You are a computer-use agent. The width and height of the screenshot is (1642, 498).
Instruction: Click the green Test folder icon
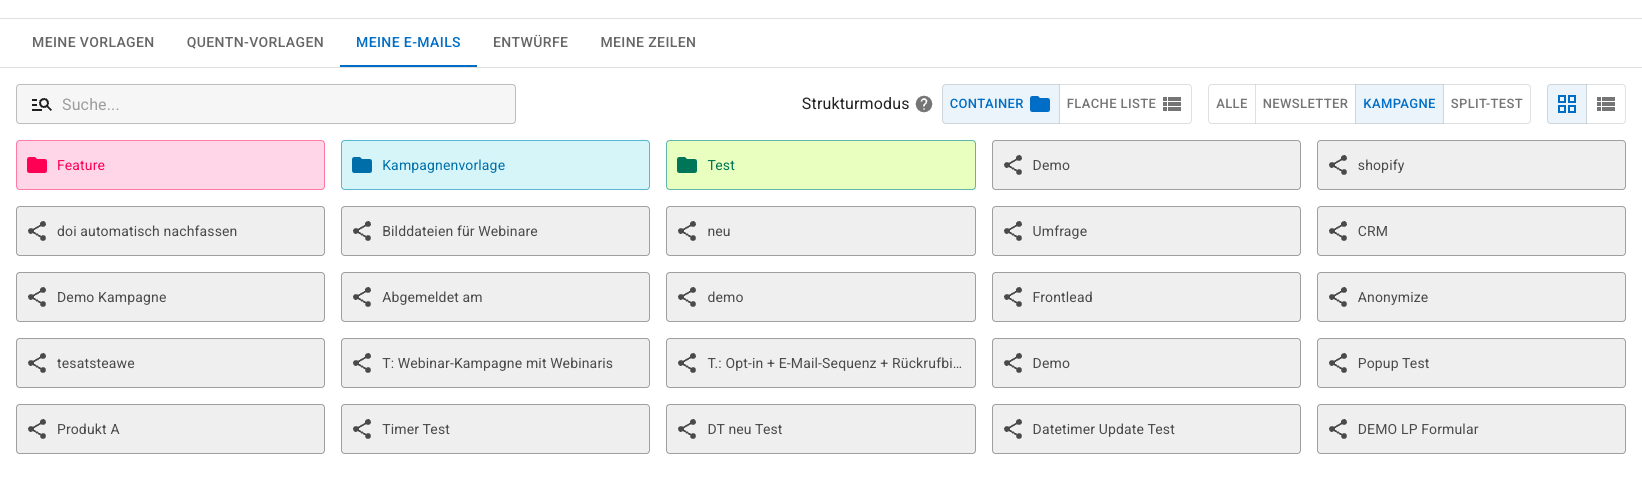pyautogui.click(x=687, y=165)
